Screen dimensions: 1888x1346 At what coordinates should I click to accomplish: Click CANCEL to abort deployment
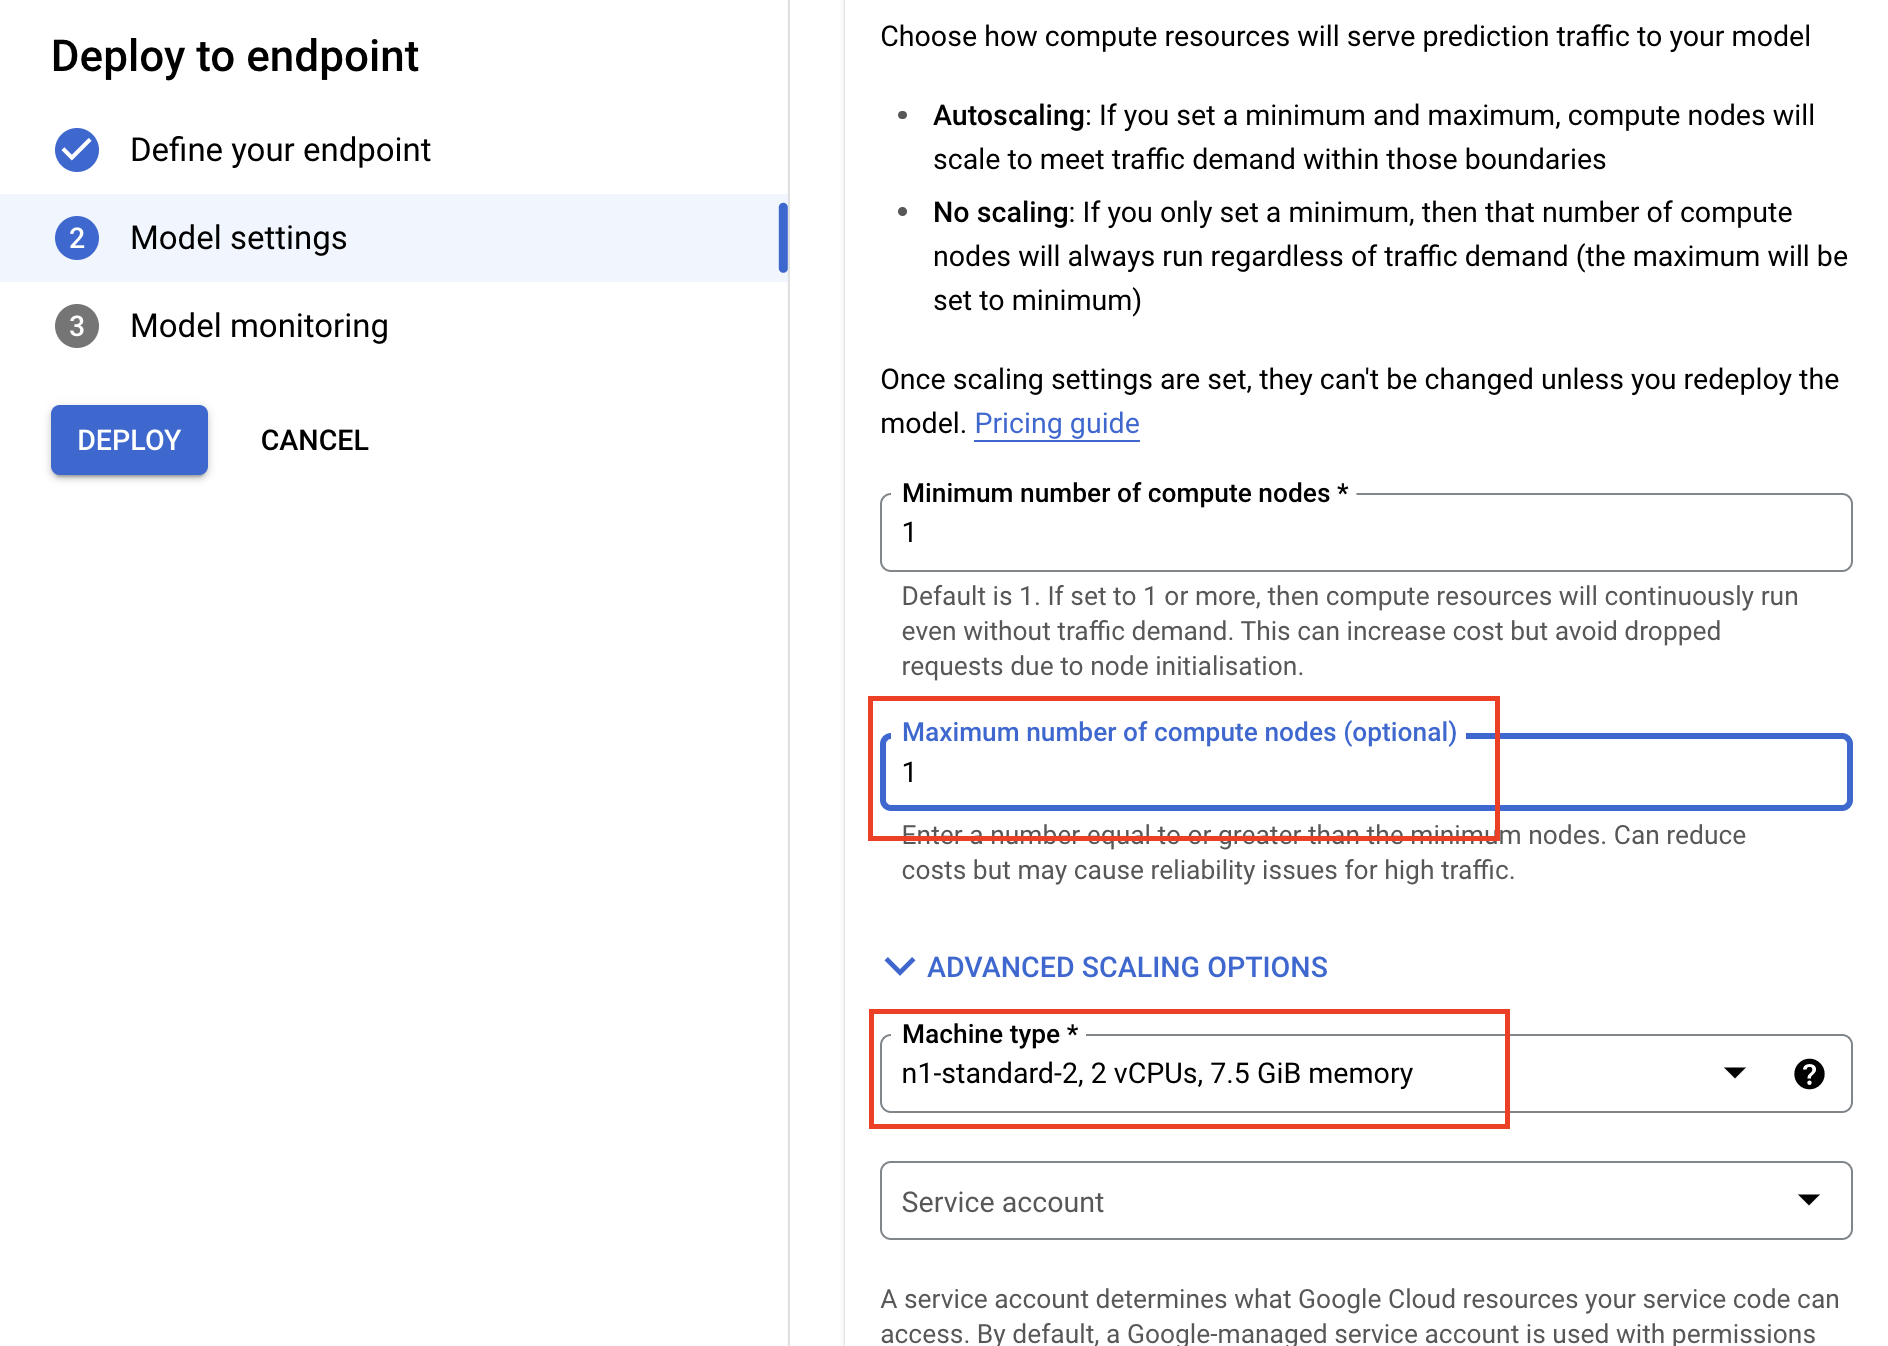(314, 440)
